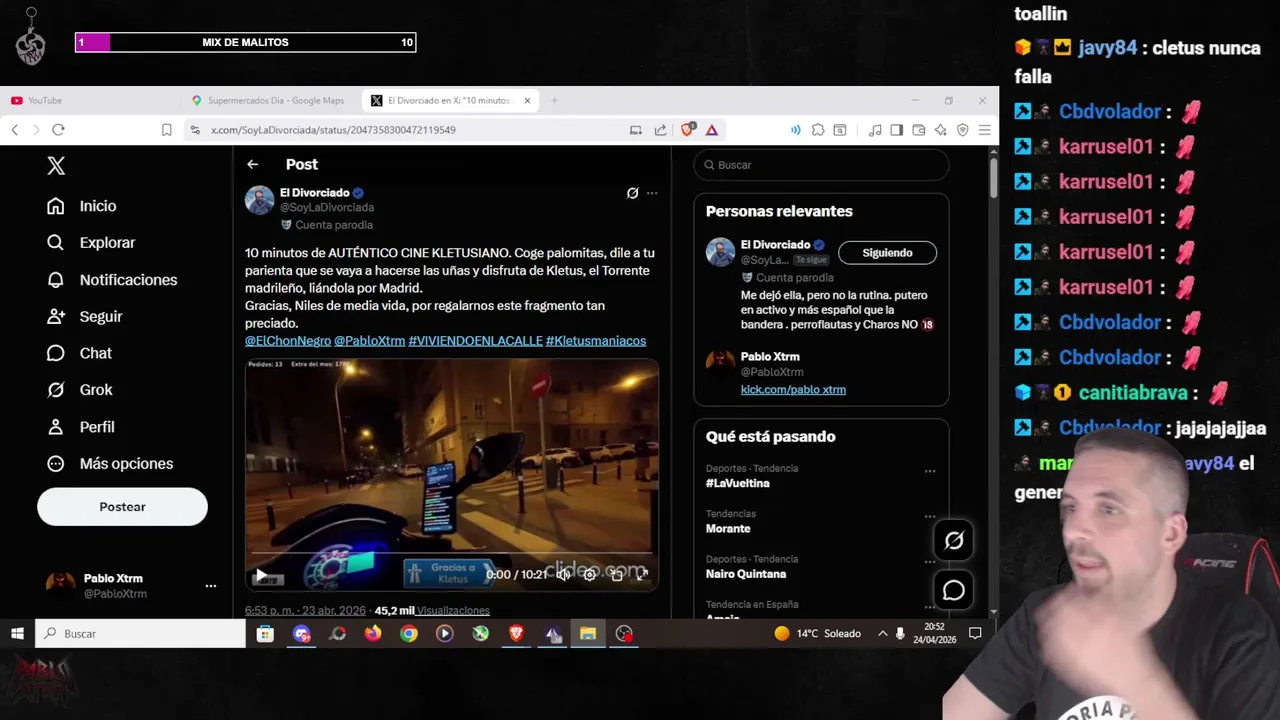Open El Divorciado's profile avatar in post
This screenshot has width=1280, height=720.
click(x=260, y=200)
